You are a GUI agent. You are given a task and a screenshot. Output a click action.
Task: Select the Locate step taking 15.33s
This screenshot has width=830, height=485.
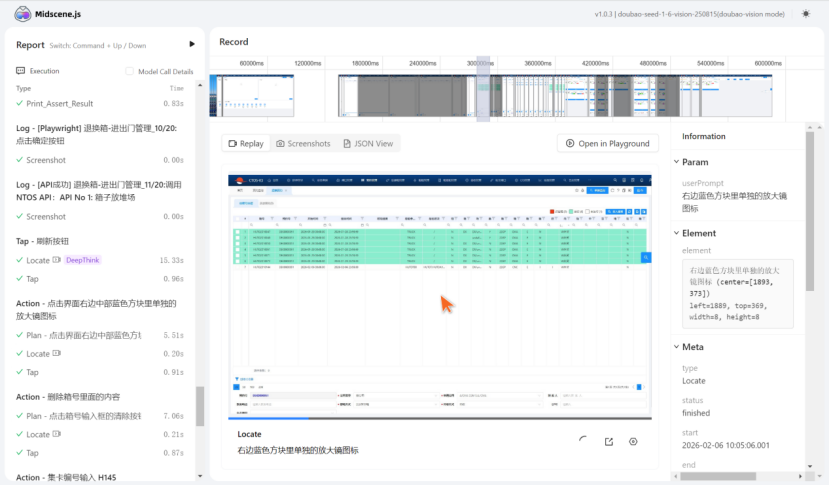click(x=100, y=260)
